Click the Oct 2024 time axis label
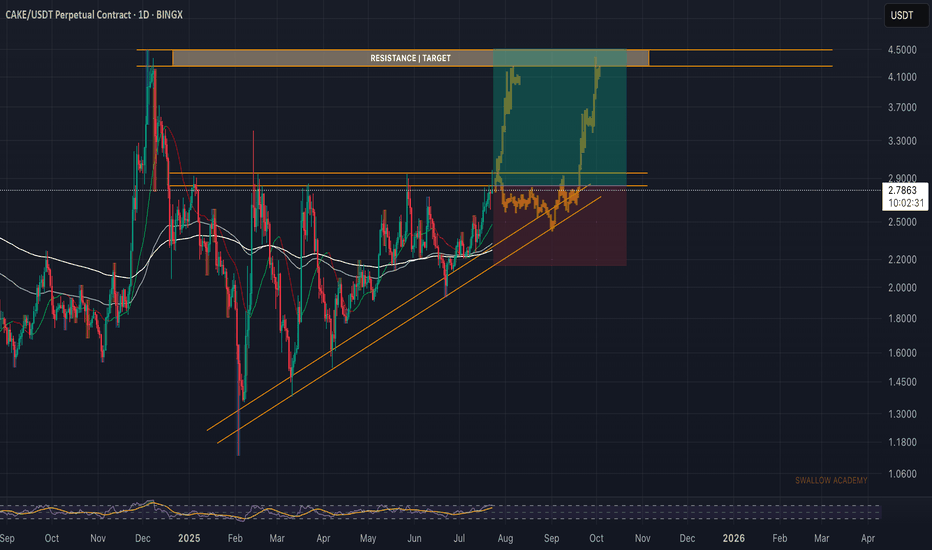 (x=52, y=538)
